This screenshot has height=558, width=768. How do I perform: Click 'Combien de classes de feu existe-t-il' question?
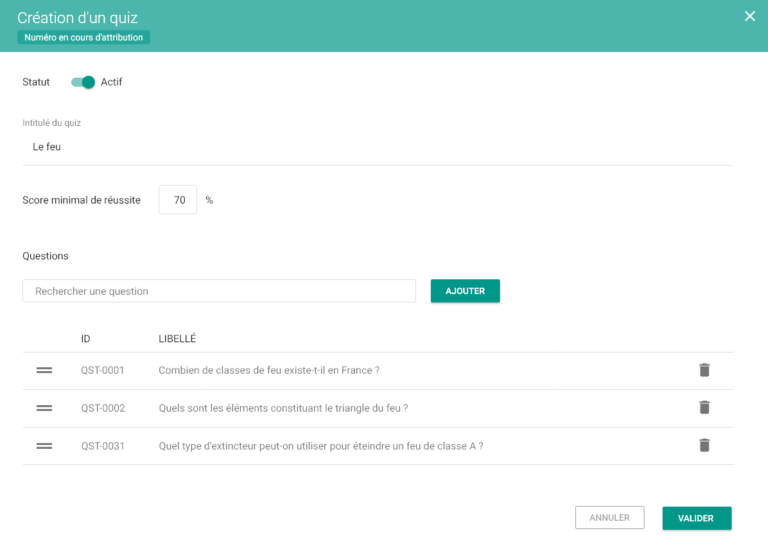coord(269,370)
